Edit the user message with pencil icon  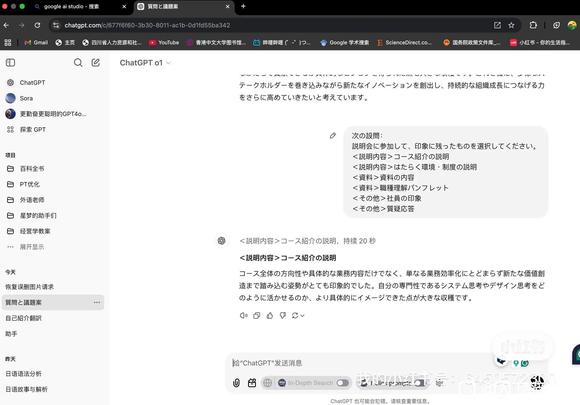(333, 136)
